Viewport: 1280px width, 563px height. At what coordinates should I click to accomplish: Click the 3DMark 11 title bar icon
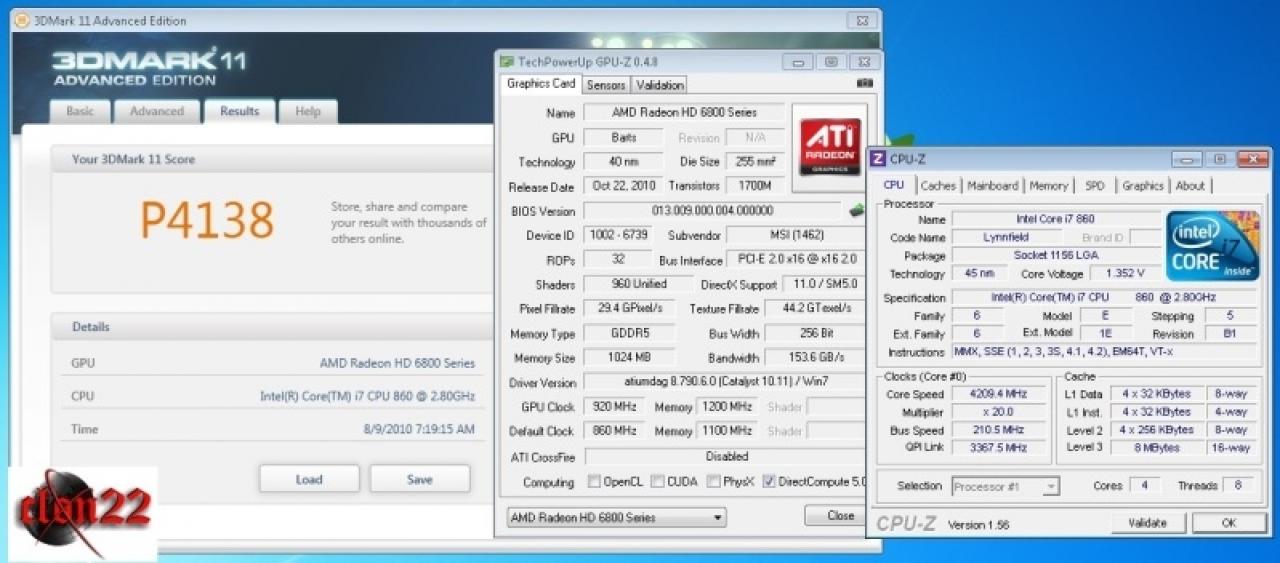click(21, 20)
